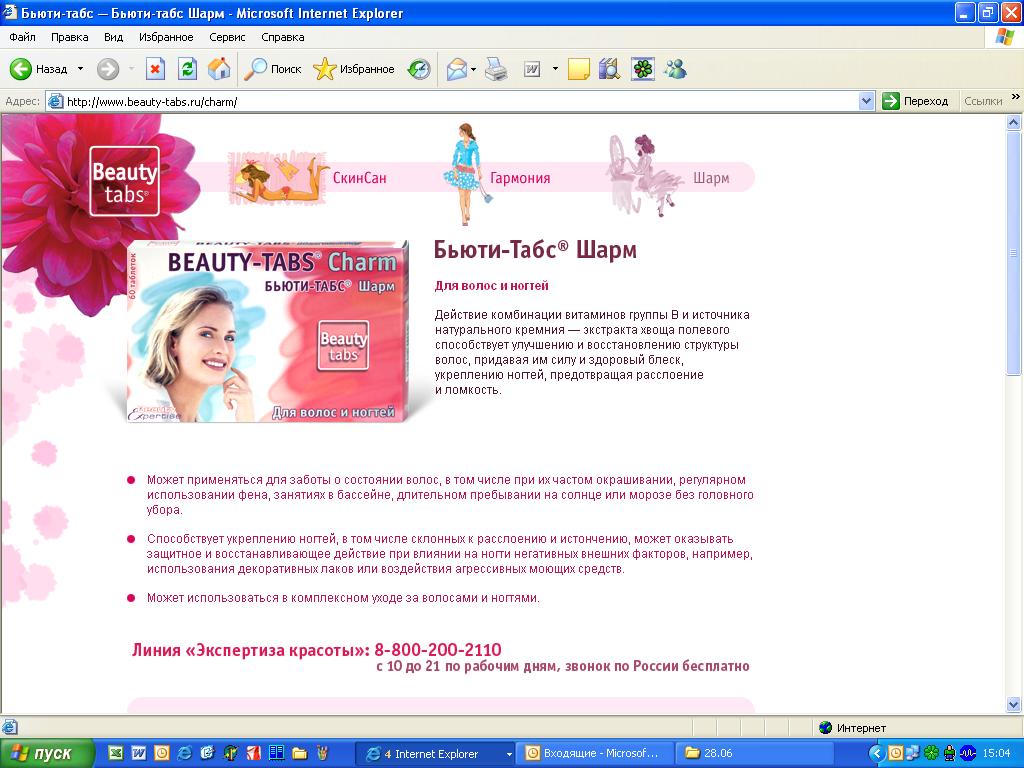Print the page using printer icon
This screenshot has height=768, width=1024.
tap(496, 69)
